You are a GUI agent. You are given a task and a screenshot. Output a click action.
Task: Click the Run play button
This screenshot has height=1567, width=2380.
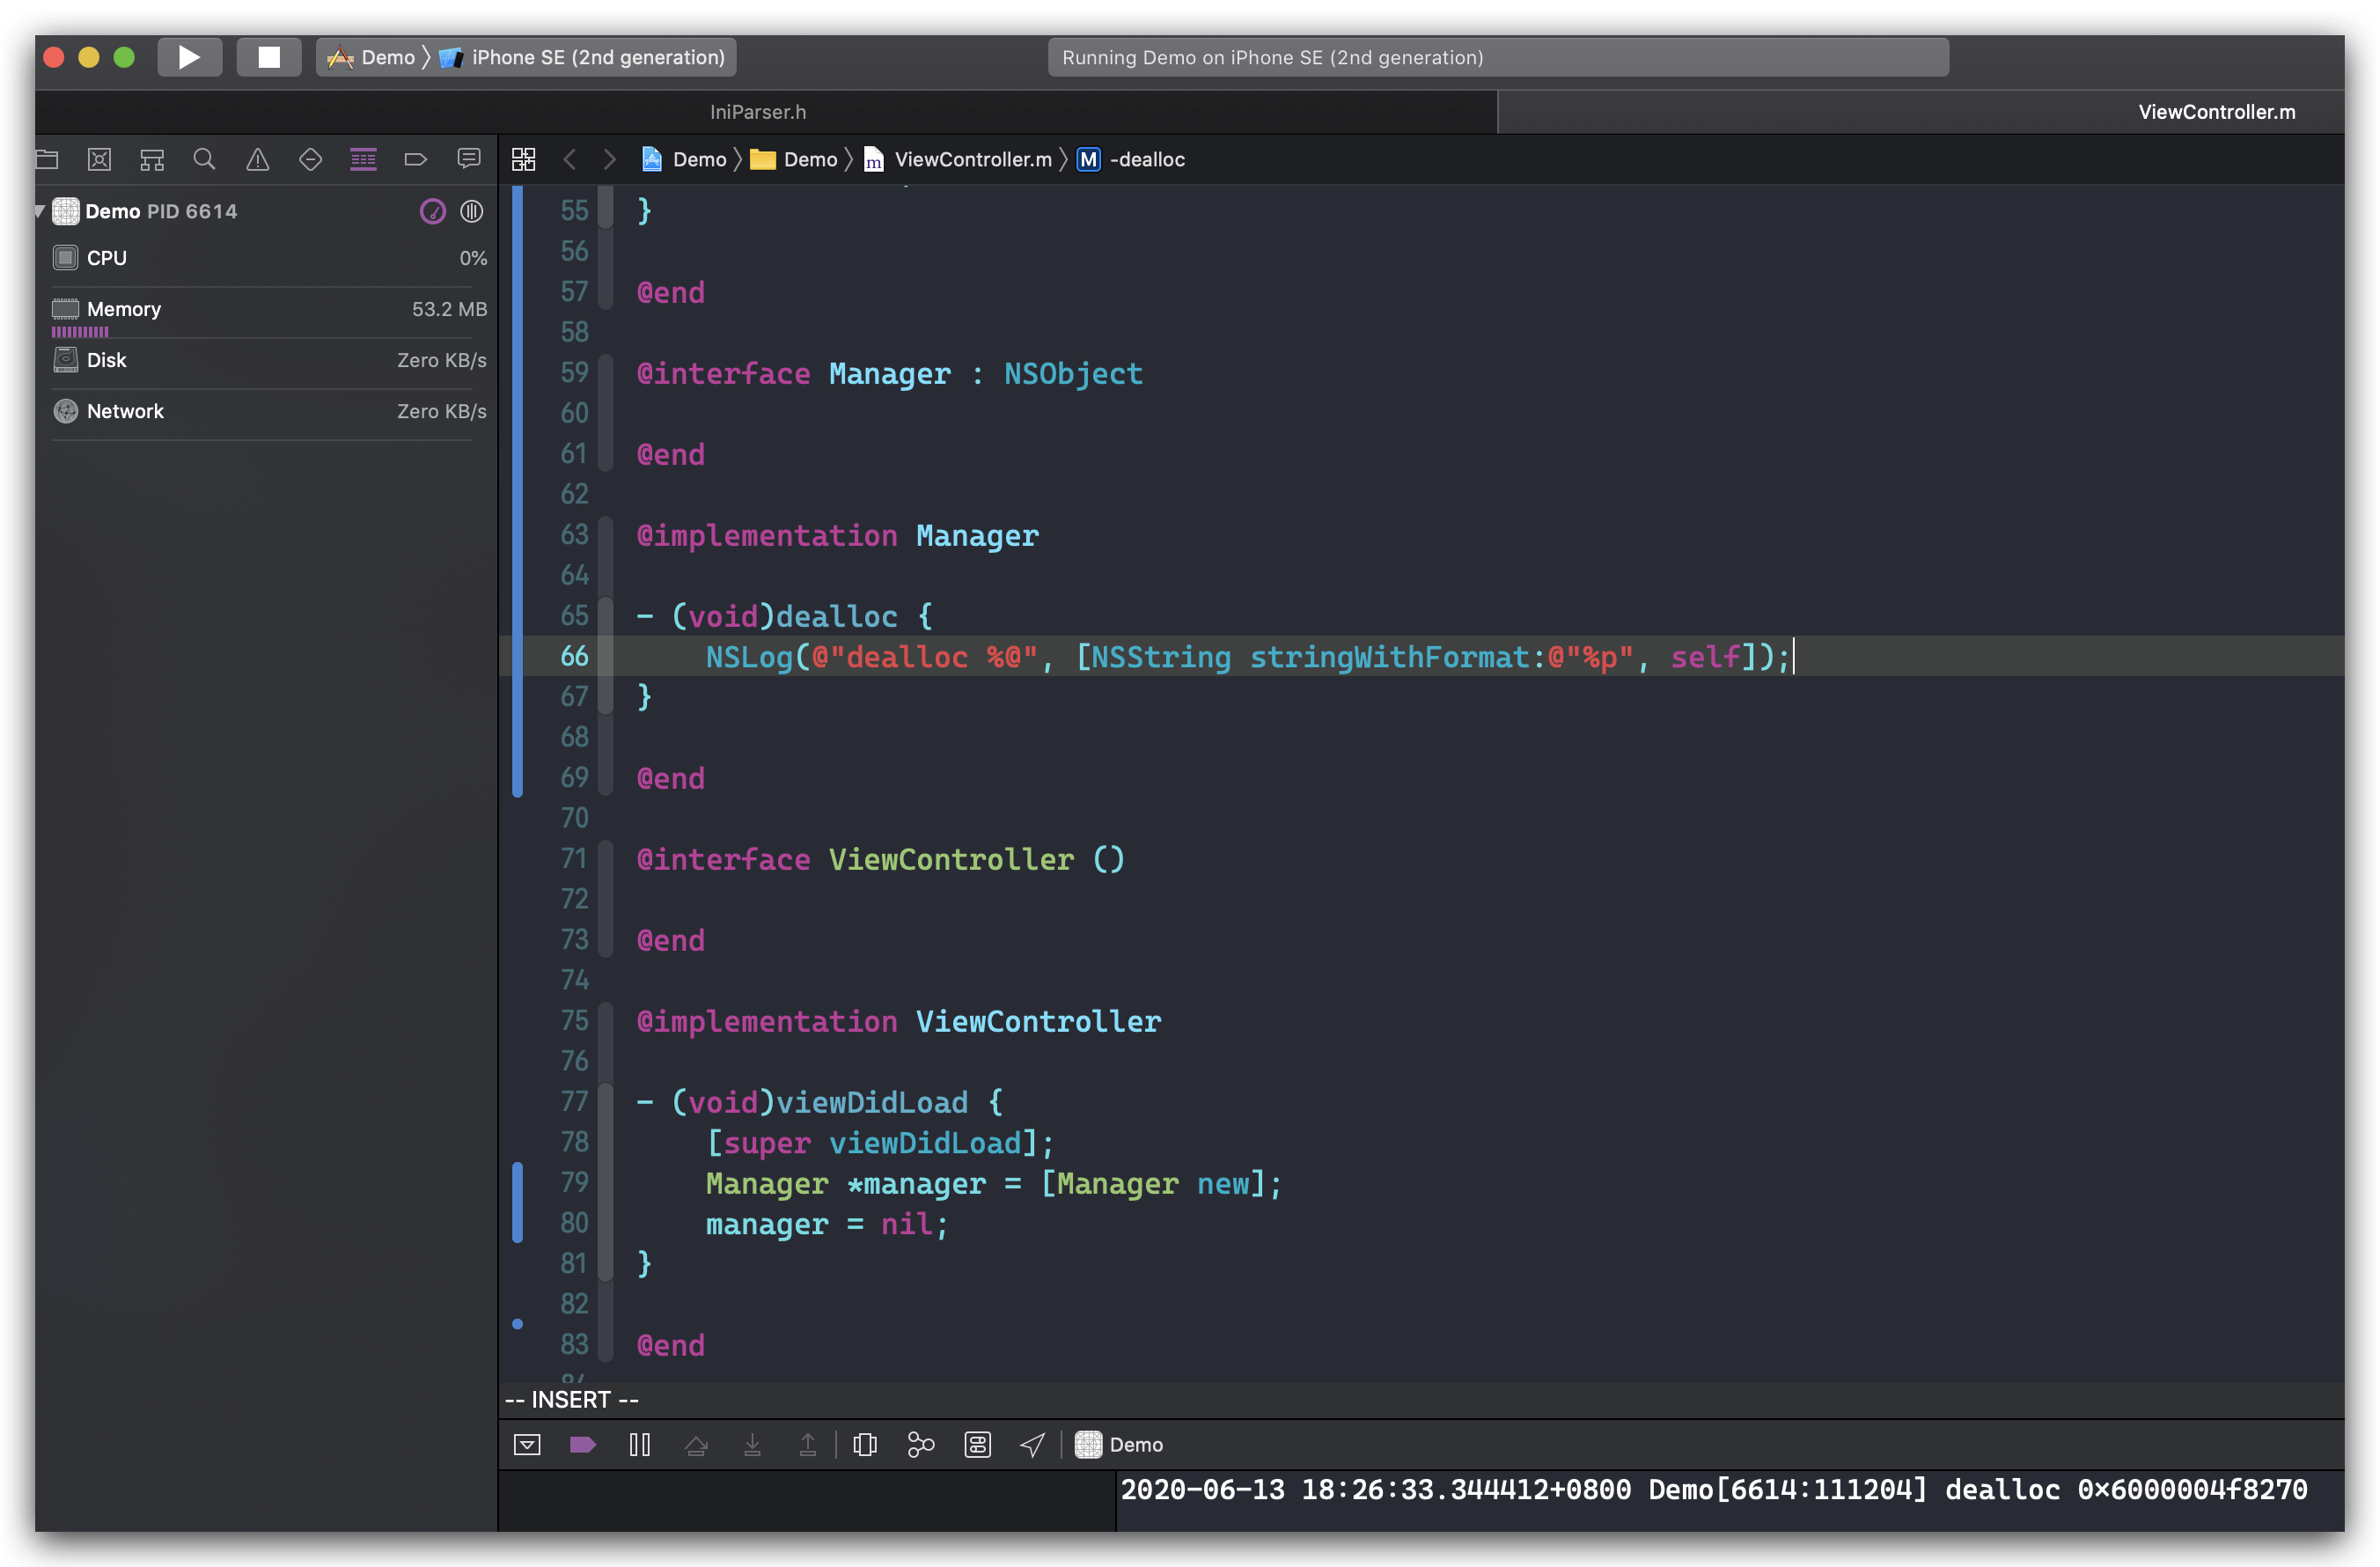pos(189,57)
